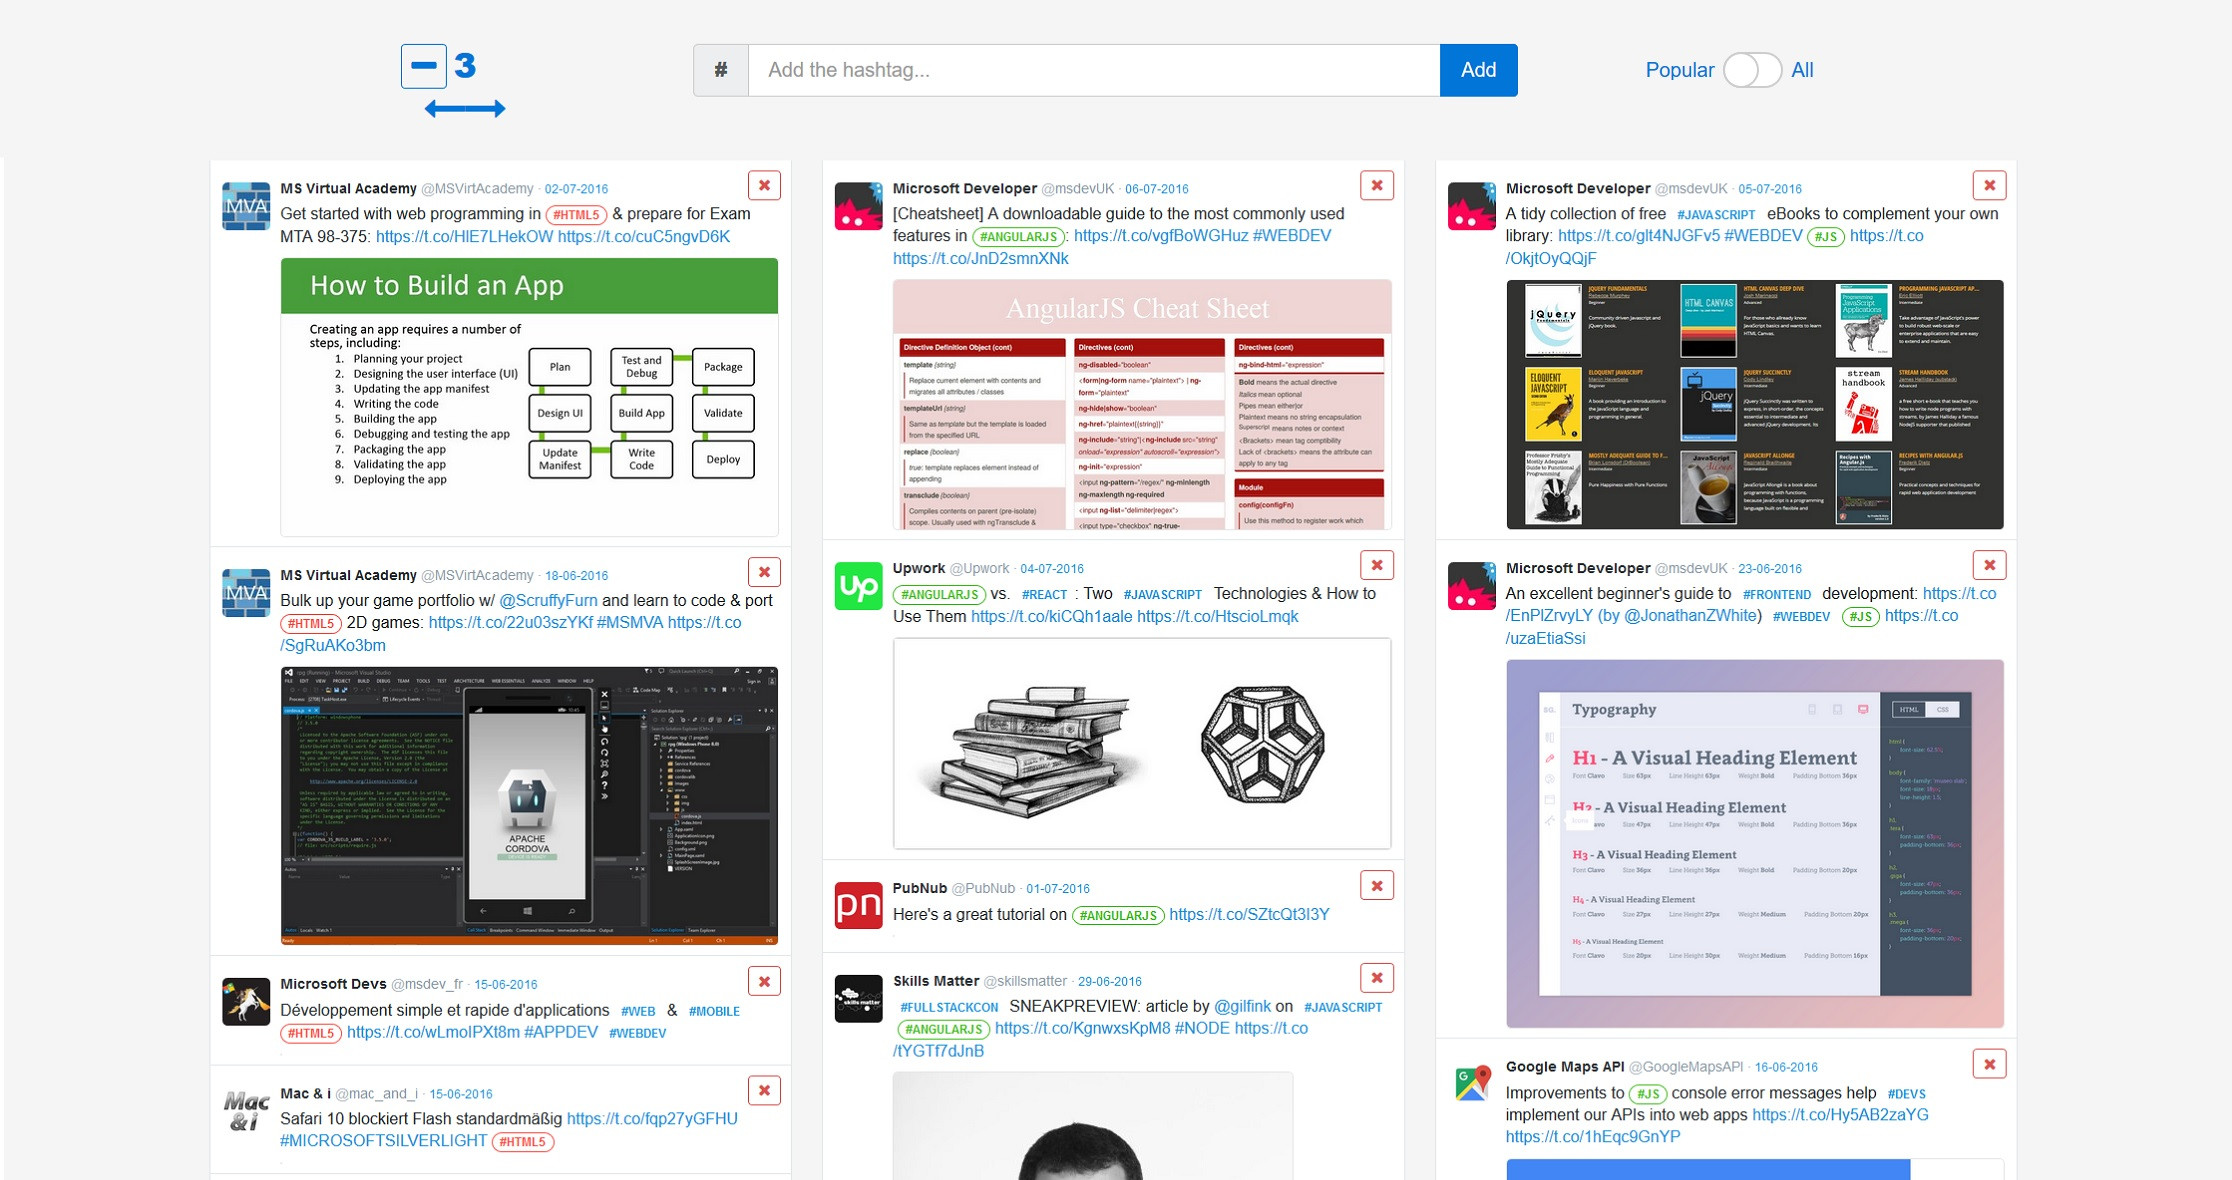Click the PubNub avatar logo
2232x1180 pixels.
coord(858,906)
